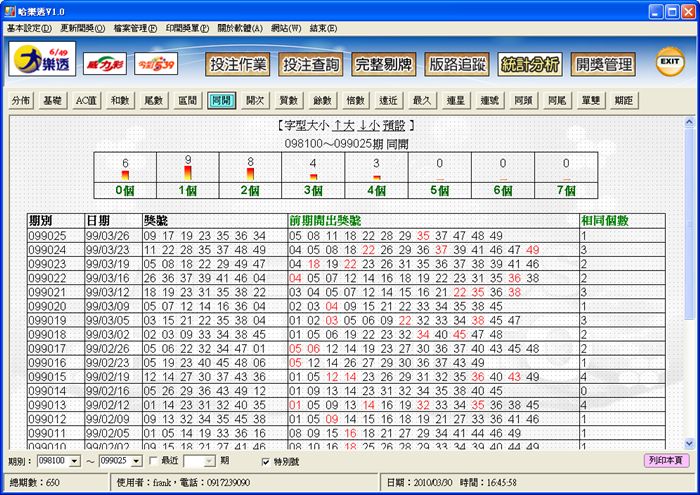Screen dimensions: 700x495
Task: Open the 結束(E) menu
Action: pos(323,28)
